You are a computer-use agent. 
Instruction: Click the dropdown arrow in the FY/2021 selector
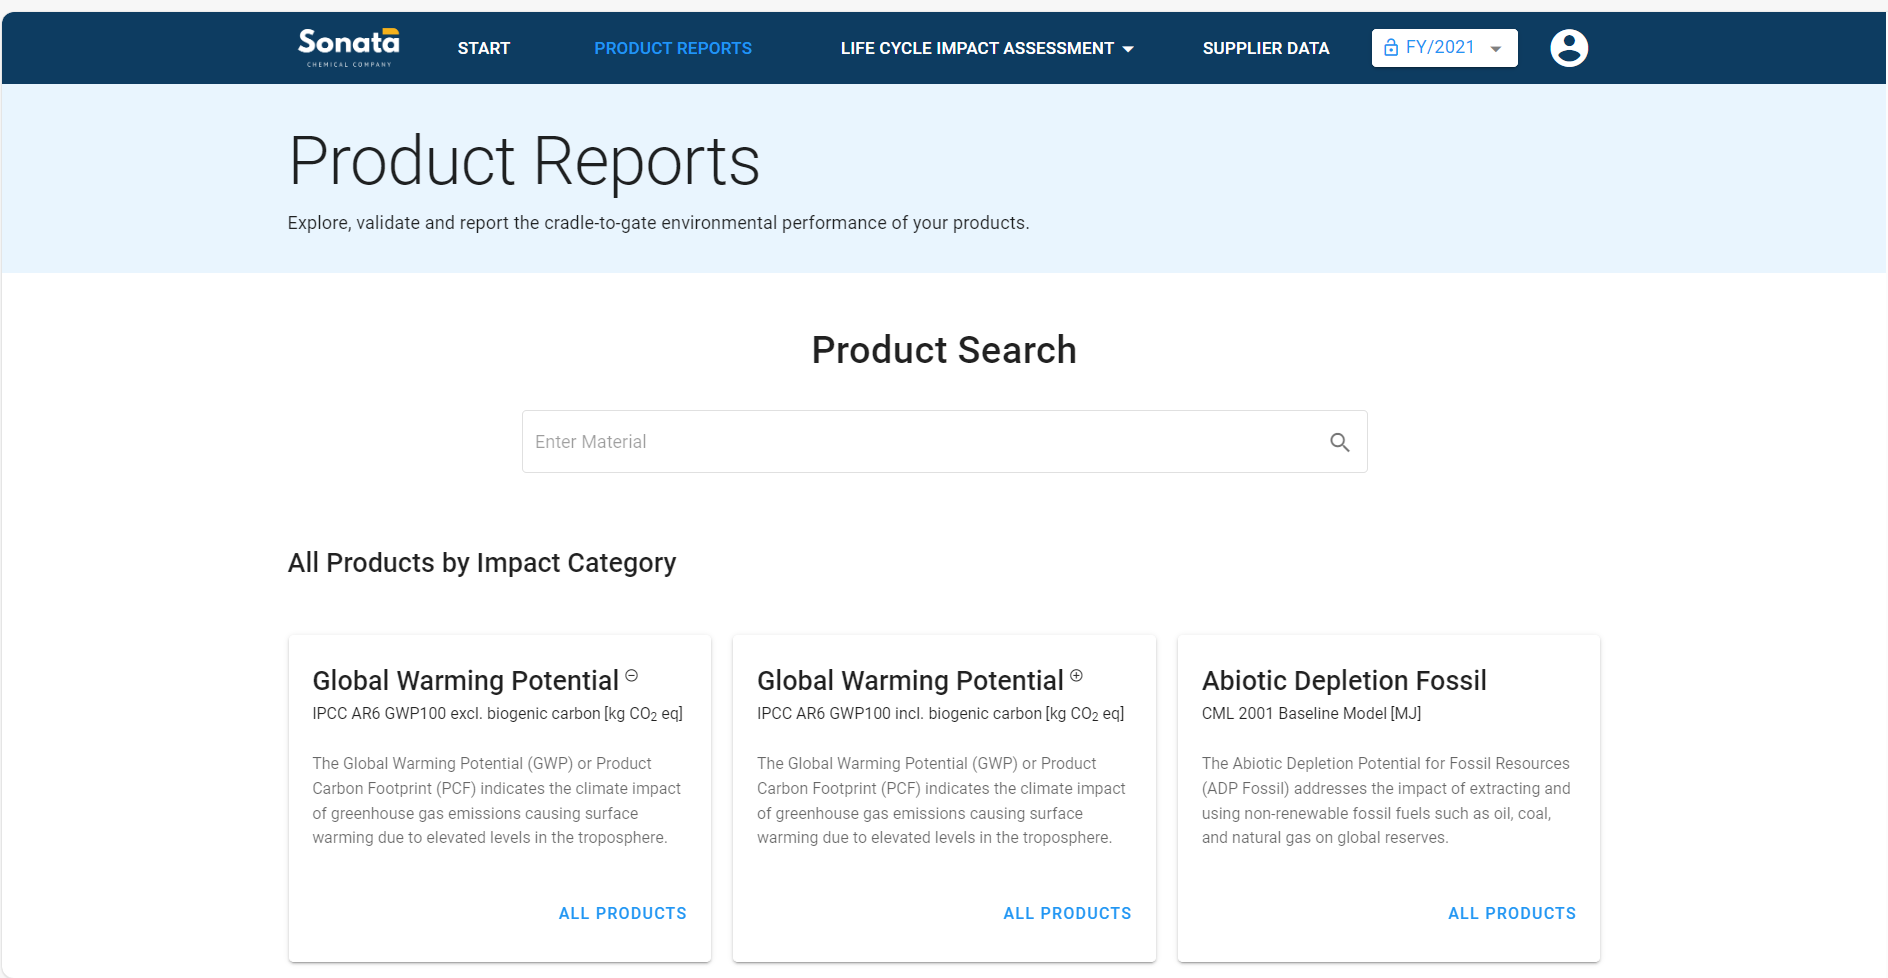point(1496,49)
